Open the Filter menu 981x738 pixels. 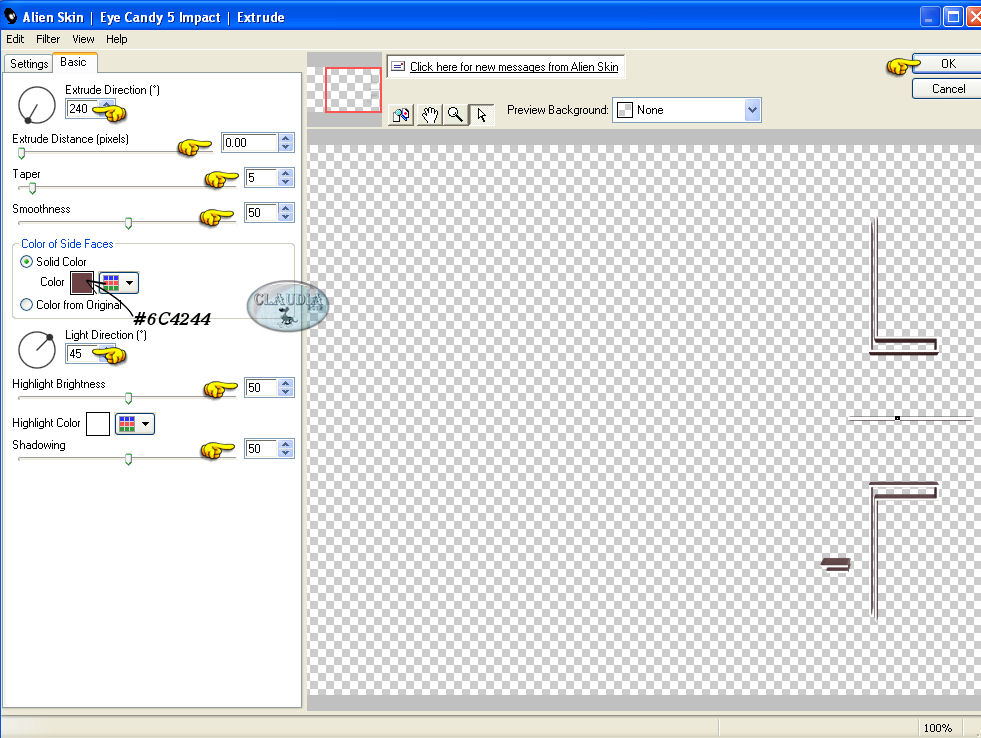point(48,39)
